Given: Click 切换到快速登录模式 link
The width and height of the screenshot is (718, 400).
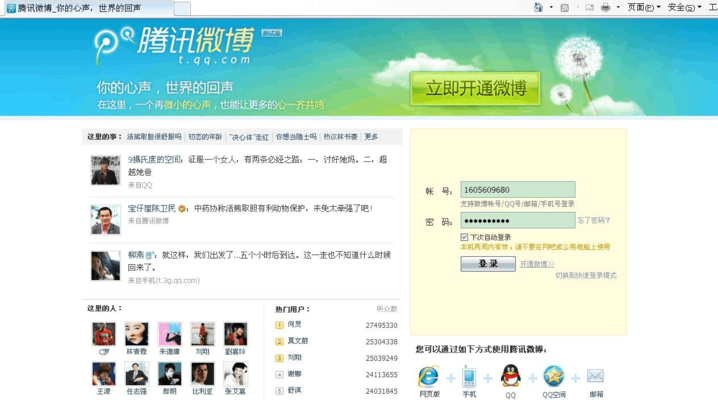Looking at the screenshot, I should point(586,276).
